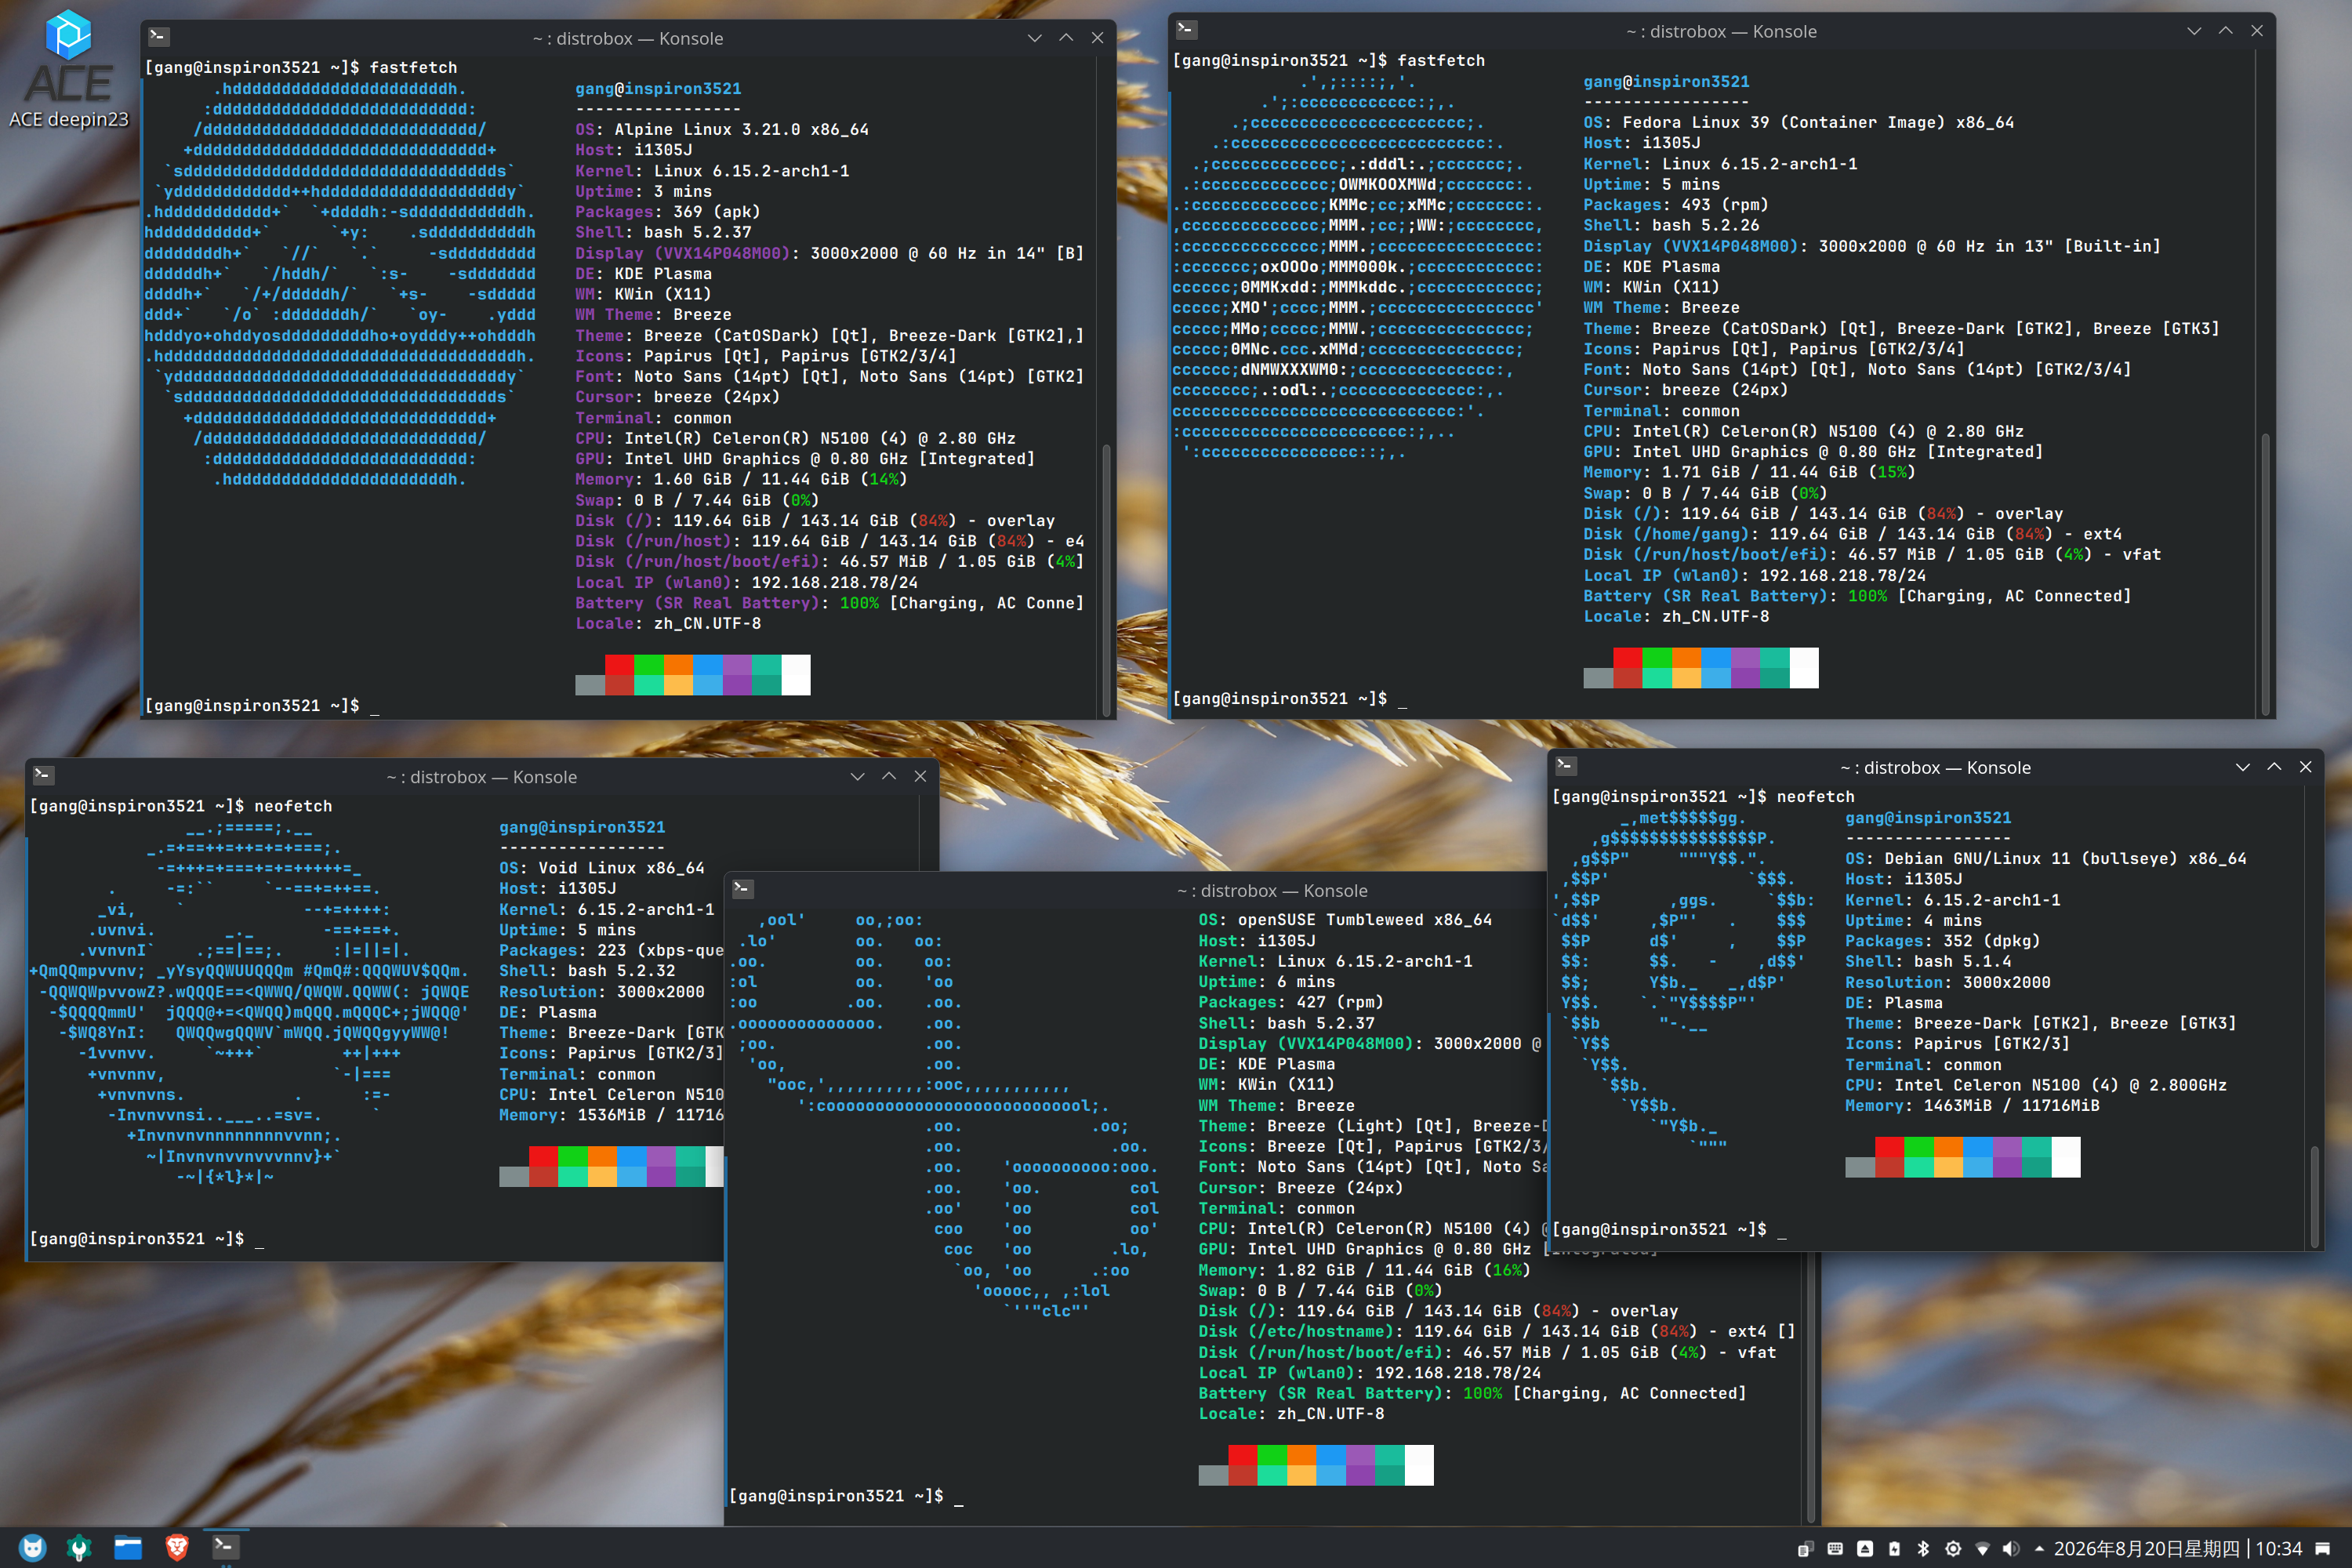2352x1568 pixels.
Task: Open the clipboard tray icon
Action: (x=1805, y=1549)
